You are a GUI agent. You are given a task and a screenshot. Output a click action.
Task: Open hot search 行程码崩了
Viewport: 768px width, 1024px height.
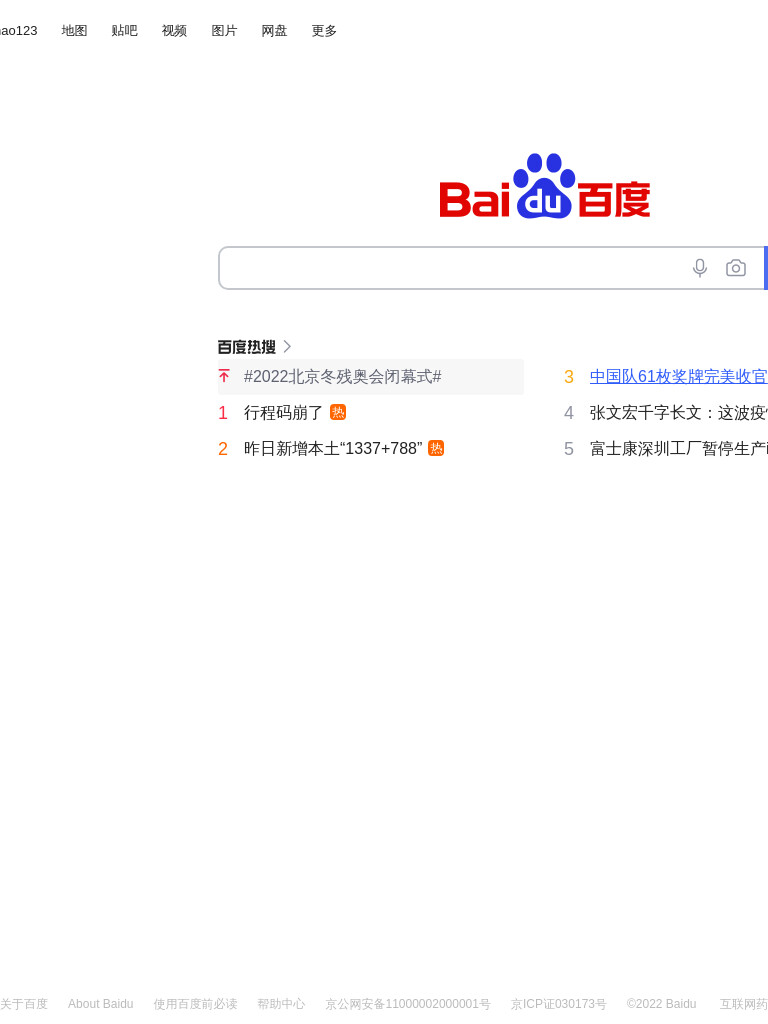click(283, 413)
